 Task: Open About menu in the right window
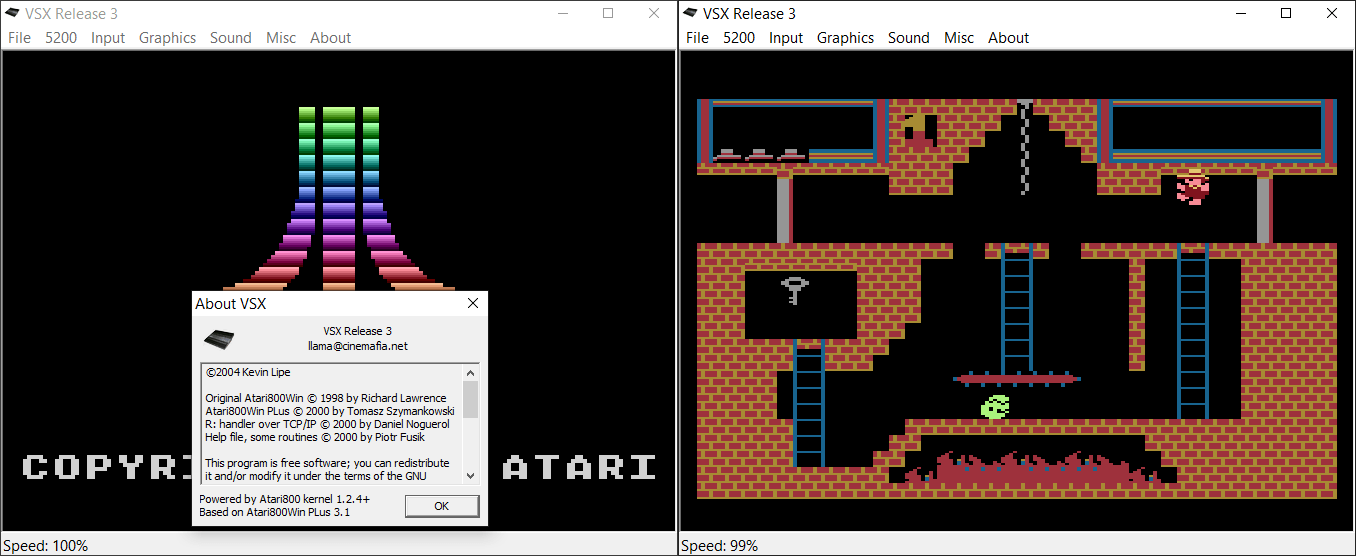click(x=1008, y=38)
